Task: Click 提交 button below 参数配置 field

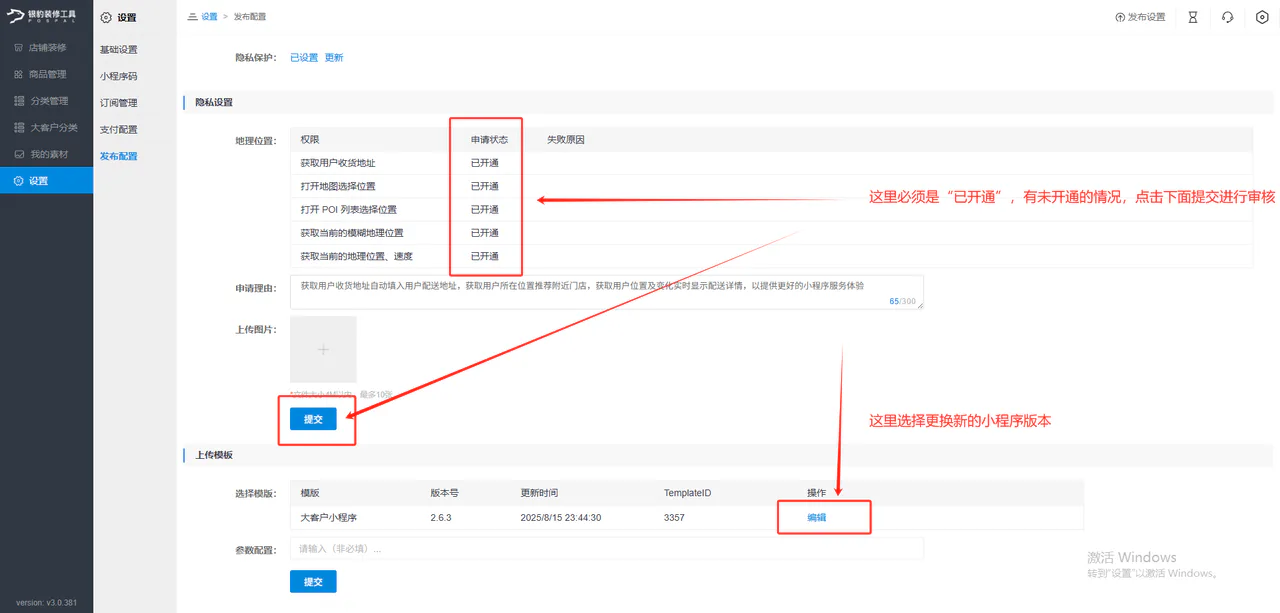Action: point(313,582)
